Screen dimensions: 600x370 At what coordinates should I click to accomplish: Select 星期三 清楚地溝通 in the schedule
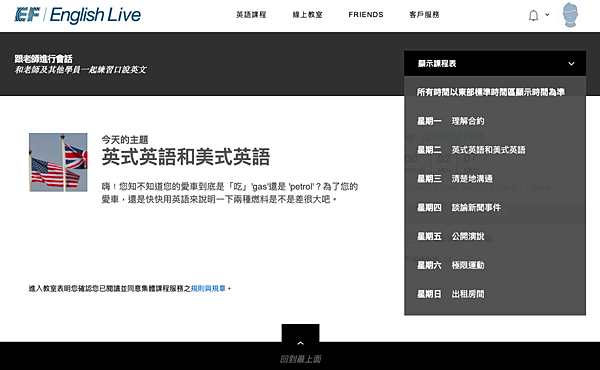pyautogui.click(x=455, y=179)
